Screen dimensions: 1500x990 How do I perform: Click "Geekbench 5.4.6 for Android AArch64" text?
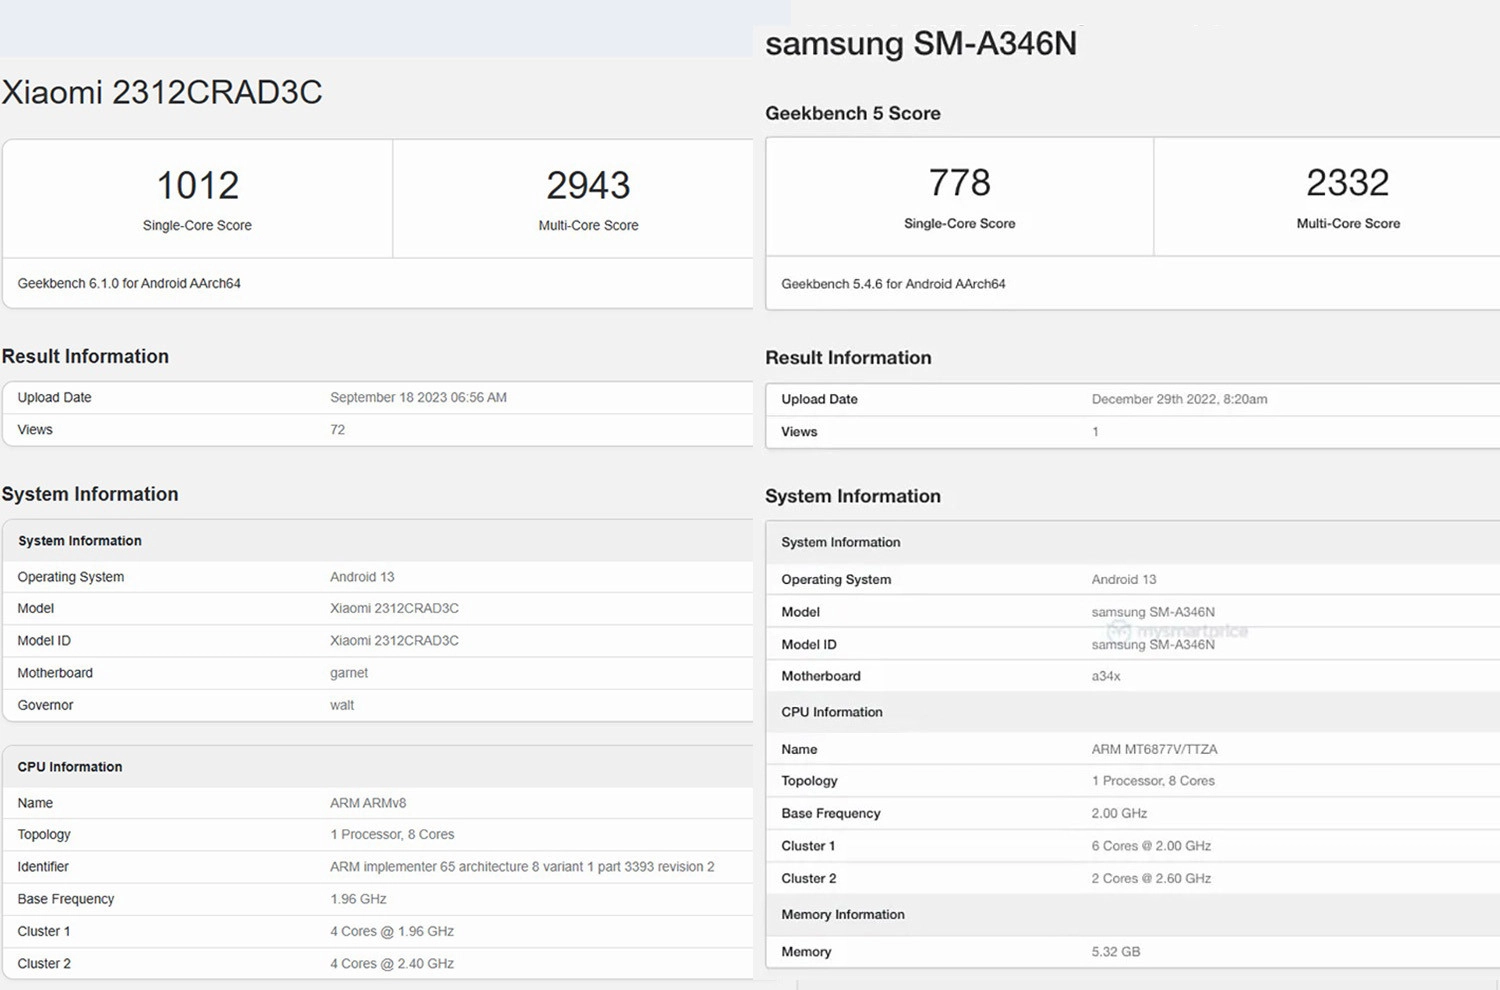pyautogui.click(x=893, y=284)
